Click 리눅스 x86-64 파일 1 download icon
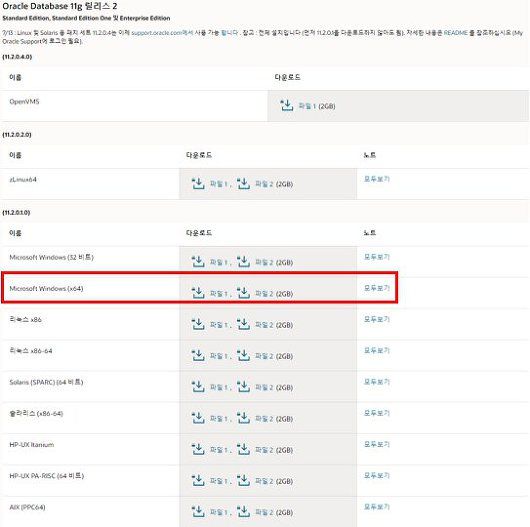This screenshot has width=530, height=527. [x=198, y=356]
